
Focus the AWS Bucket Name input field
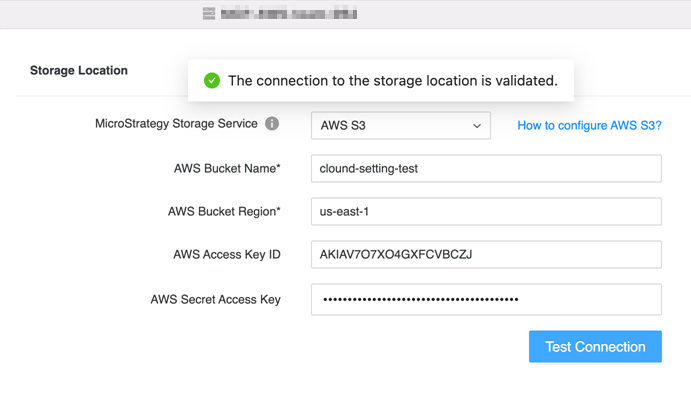click(486, 168)
